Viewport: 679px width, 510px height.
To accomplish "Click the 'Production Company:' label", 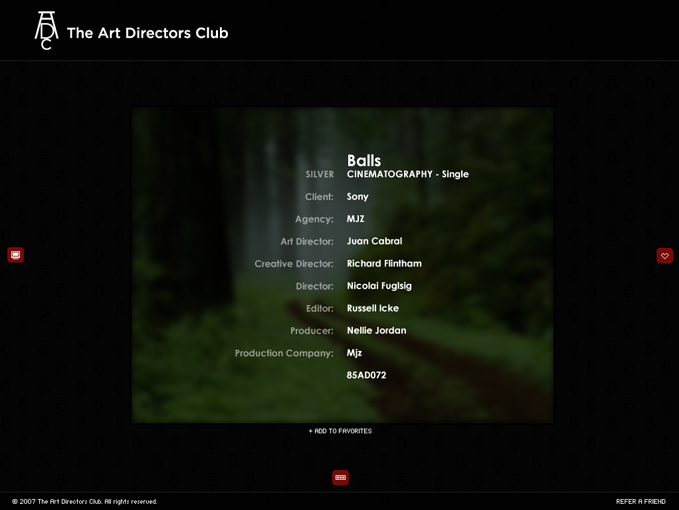I will [284, 353].
